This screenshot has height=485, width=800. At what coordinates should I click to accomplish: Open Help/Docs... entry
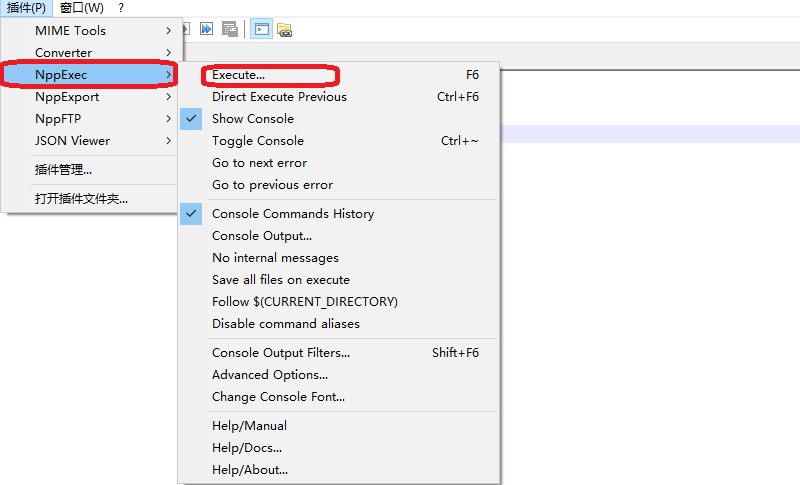tap(339, 448)
